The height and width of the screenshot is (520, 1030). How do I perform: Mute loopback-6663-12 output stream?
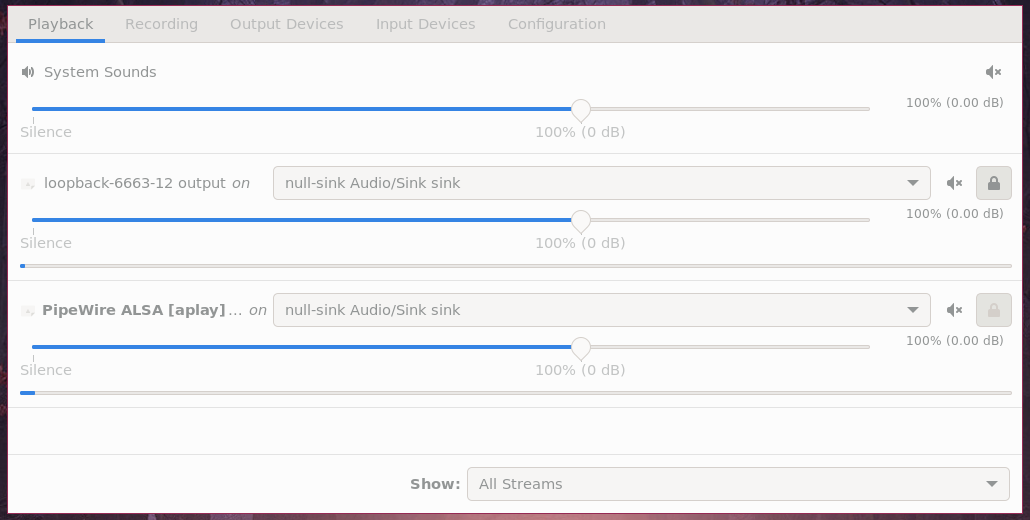pos(954,183)
